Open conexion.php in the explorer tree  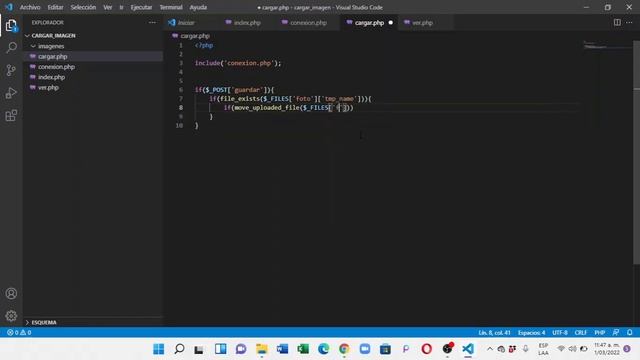pos(93,67)
